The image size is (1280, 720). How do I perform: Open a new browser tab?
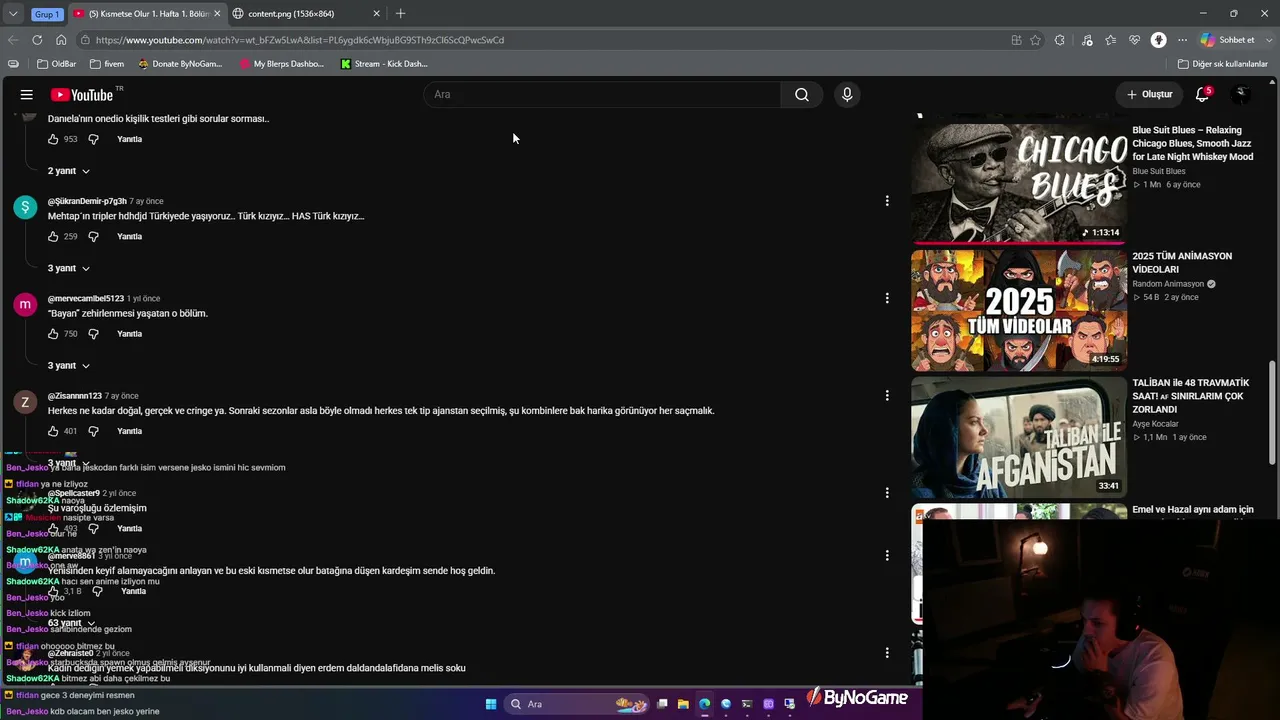[401, 14]
